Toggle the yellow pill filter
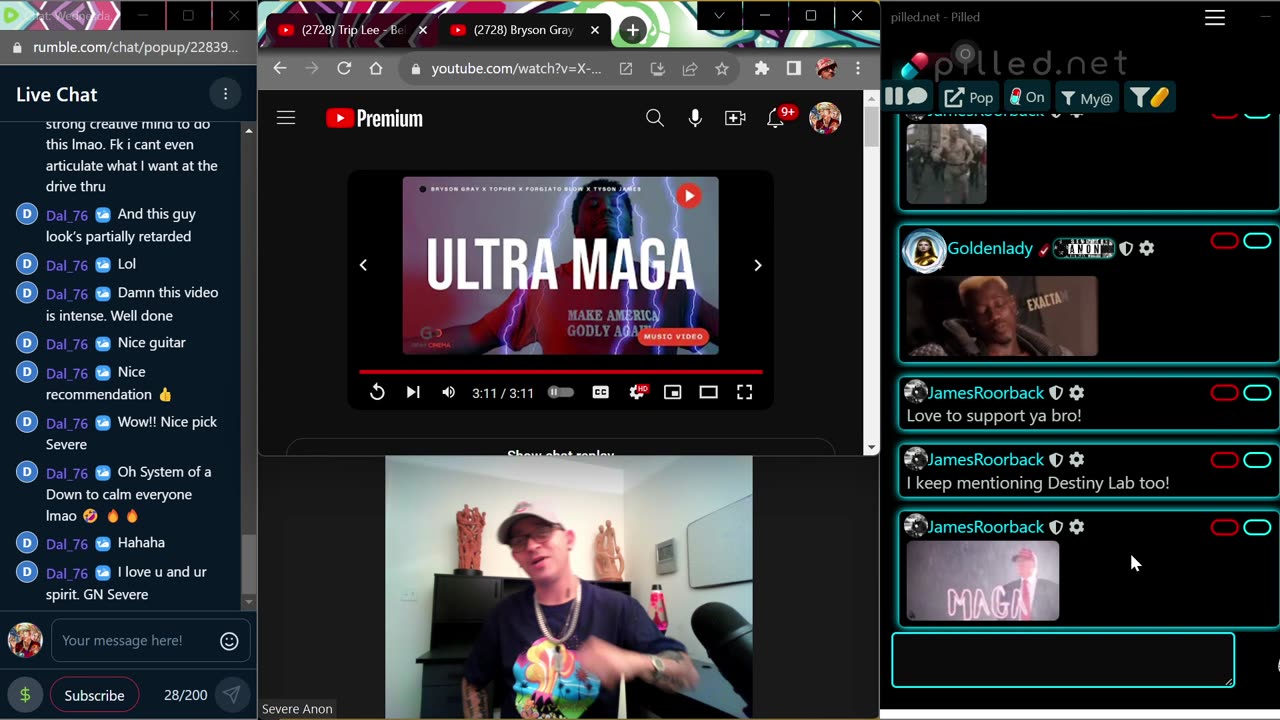The image size is (1280, 720). 1149,97
